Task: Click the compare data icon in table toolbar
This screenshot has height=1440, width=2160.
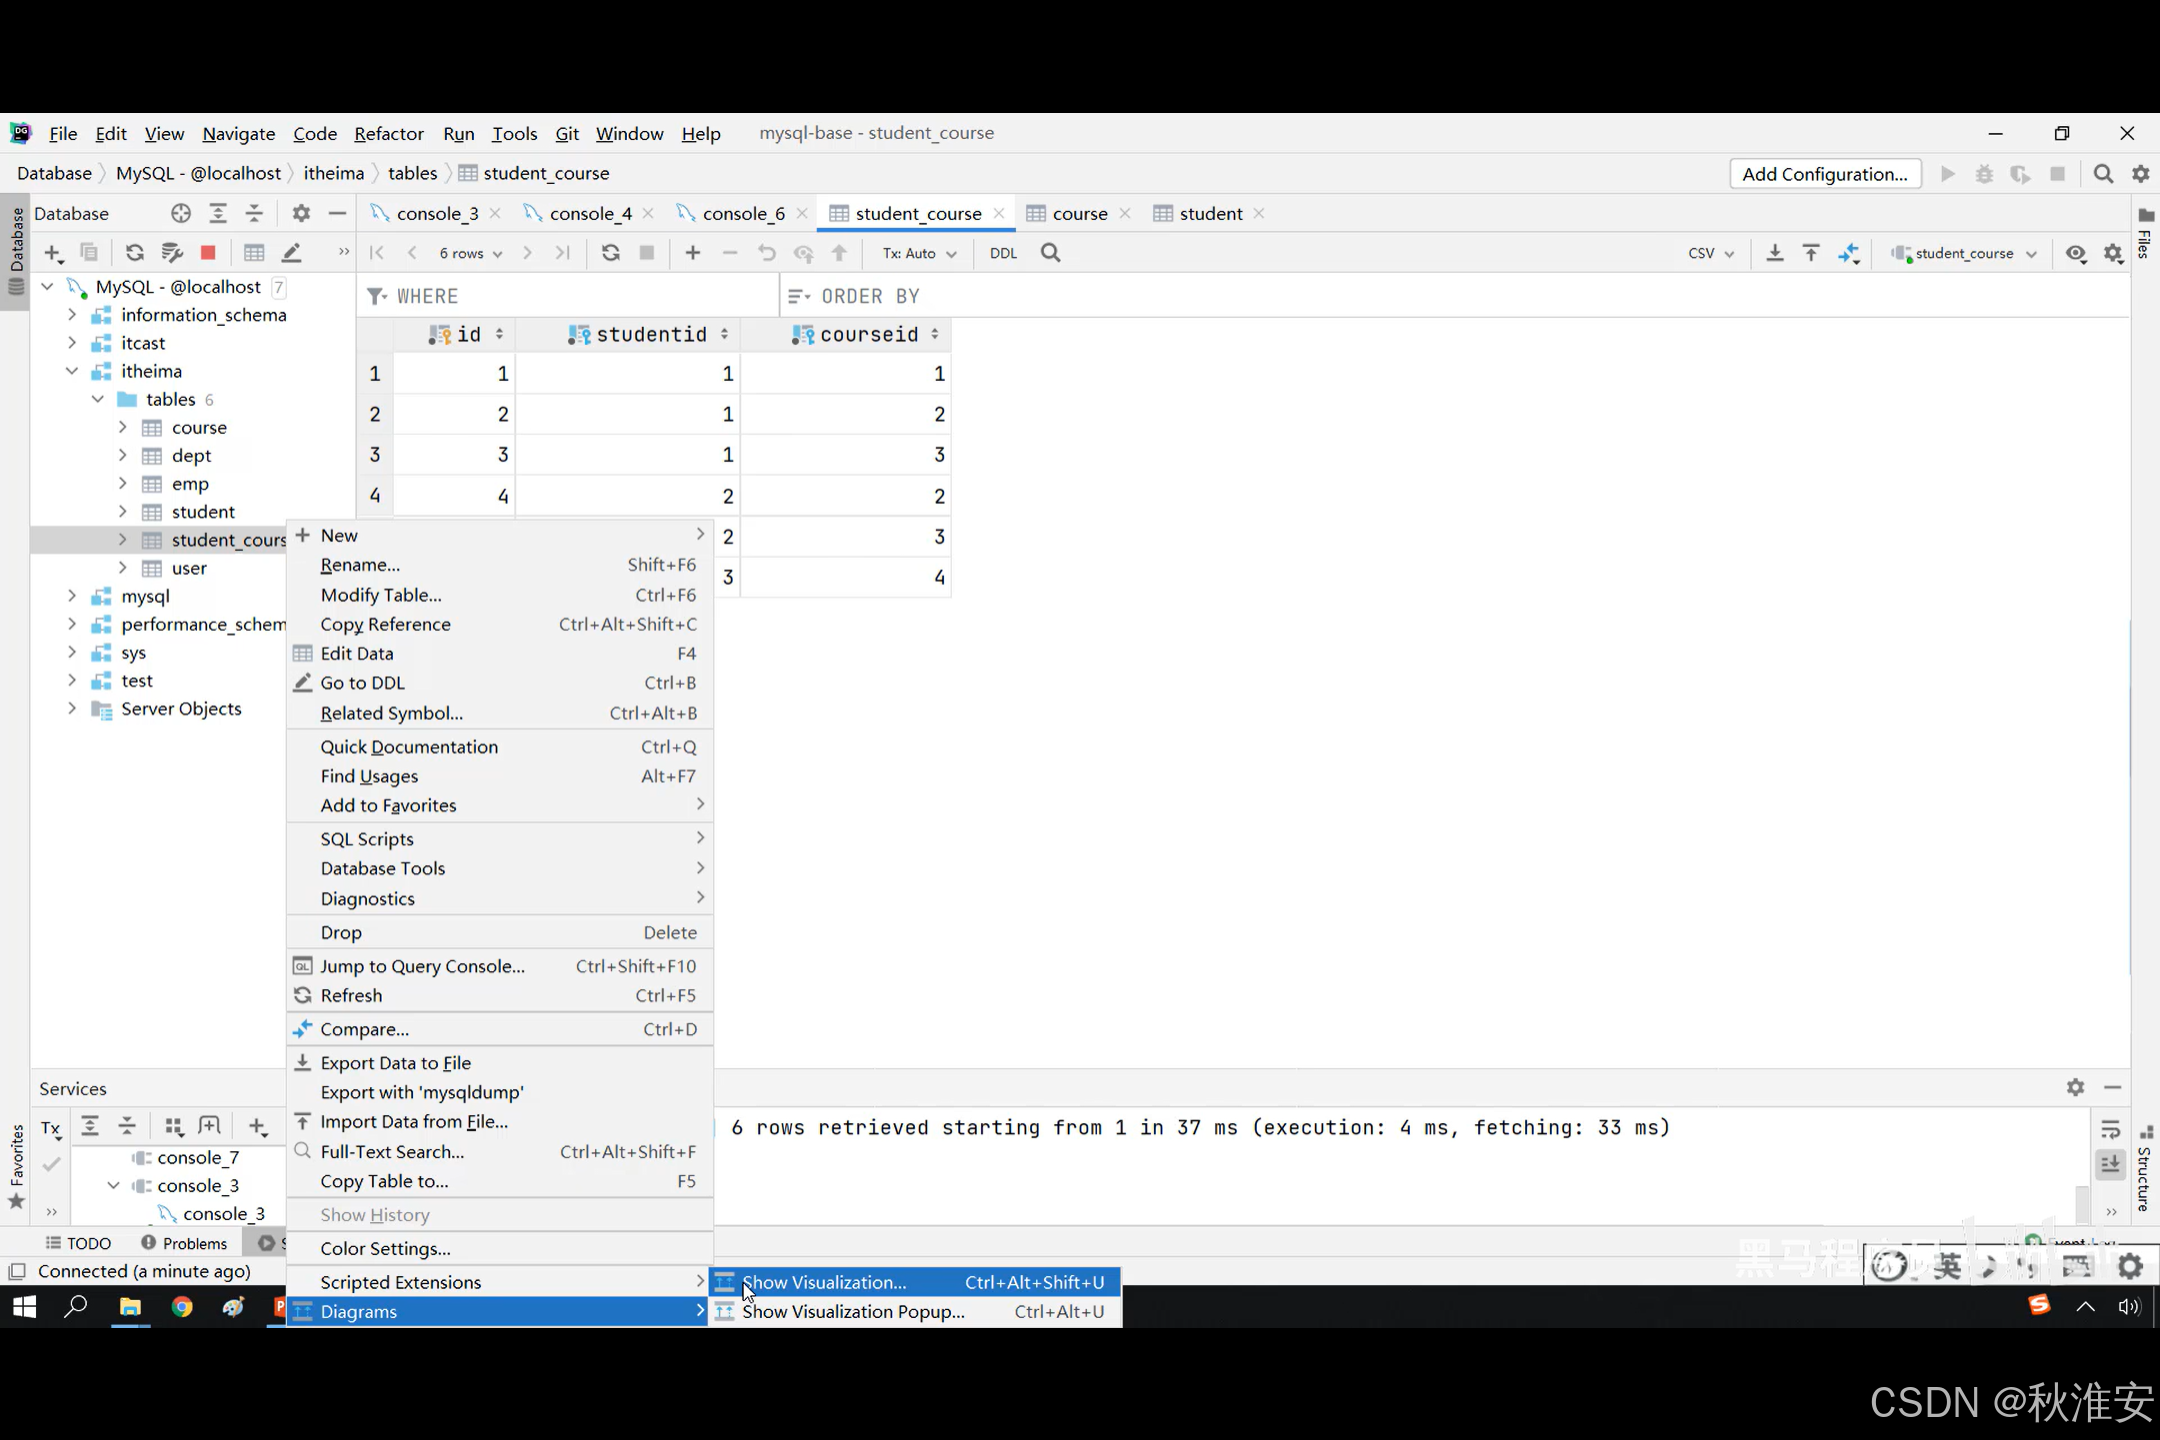Action: [x=1848, y=253]
